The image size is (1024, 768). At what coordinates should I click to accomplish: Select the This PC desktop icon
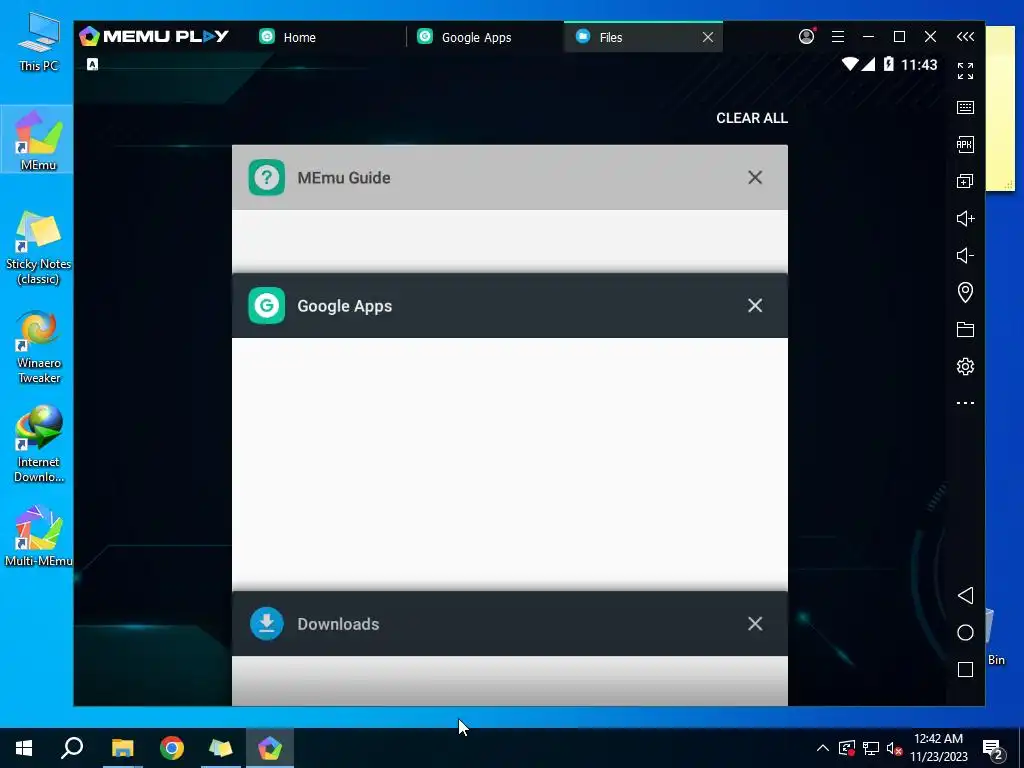[39, 42]
